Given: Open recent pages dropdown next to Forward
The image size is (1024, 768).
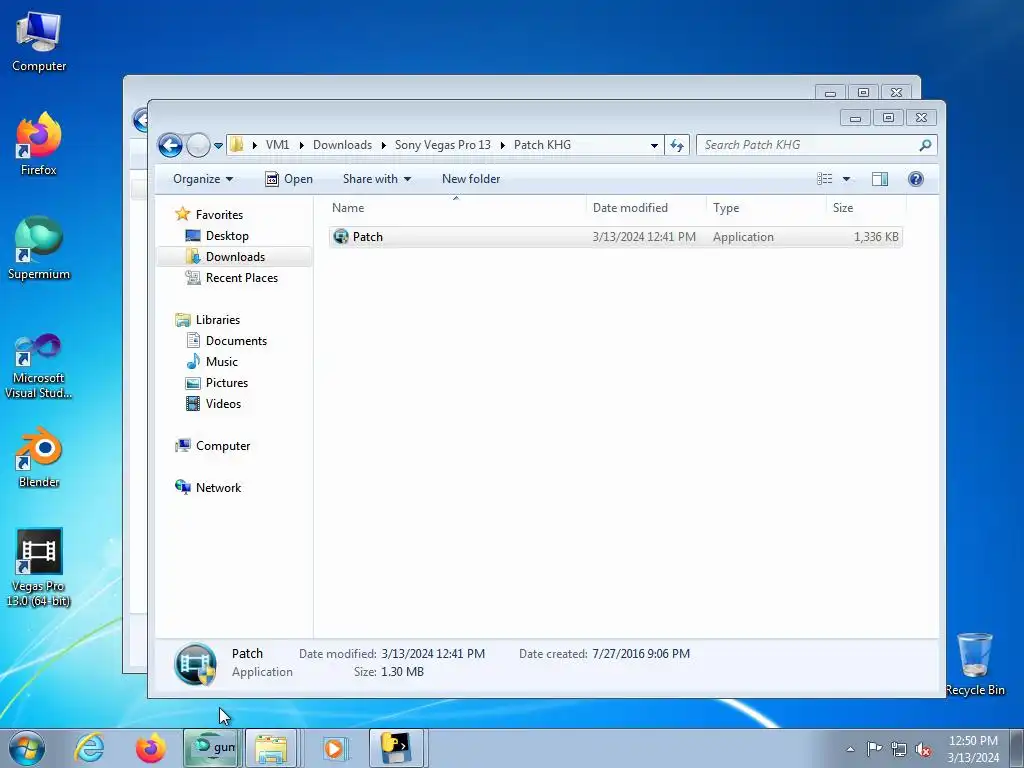Looking at the screenshot, I should click(218, 146).
